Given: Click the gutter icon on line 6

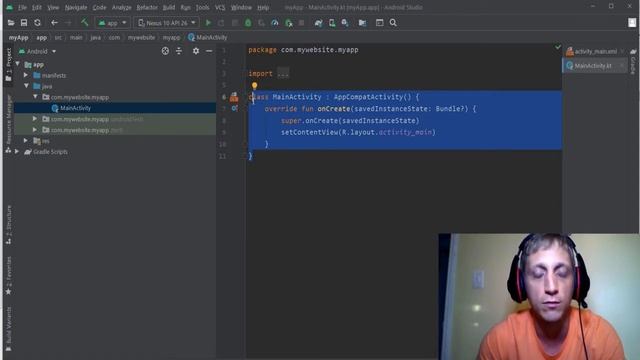Looking at the screenshot, I should 234,97.
